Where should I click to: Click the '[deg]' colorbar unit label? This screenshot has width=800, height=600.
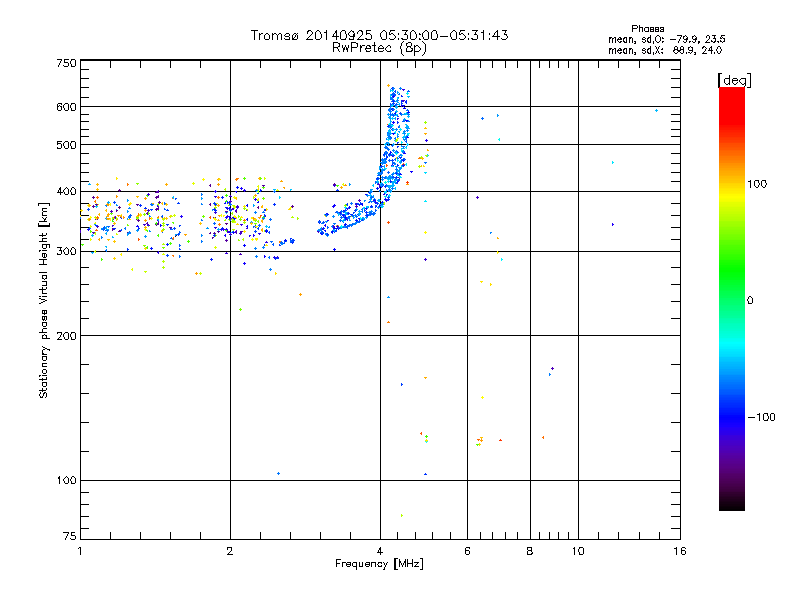734,80
